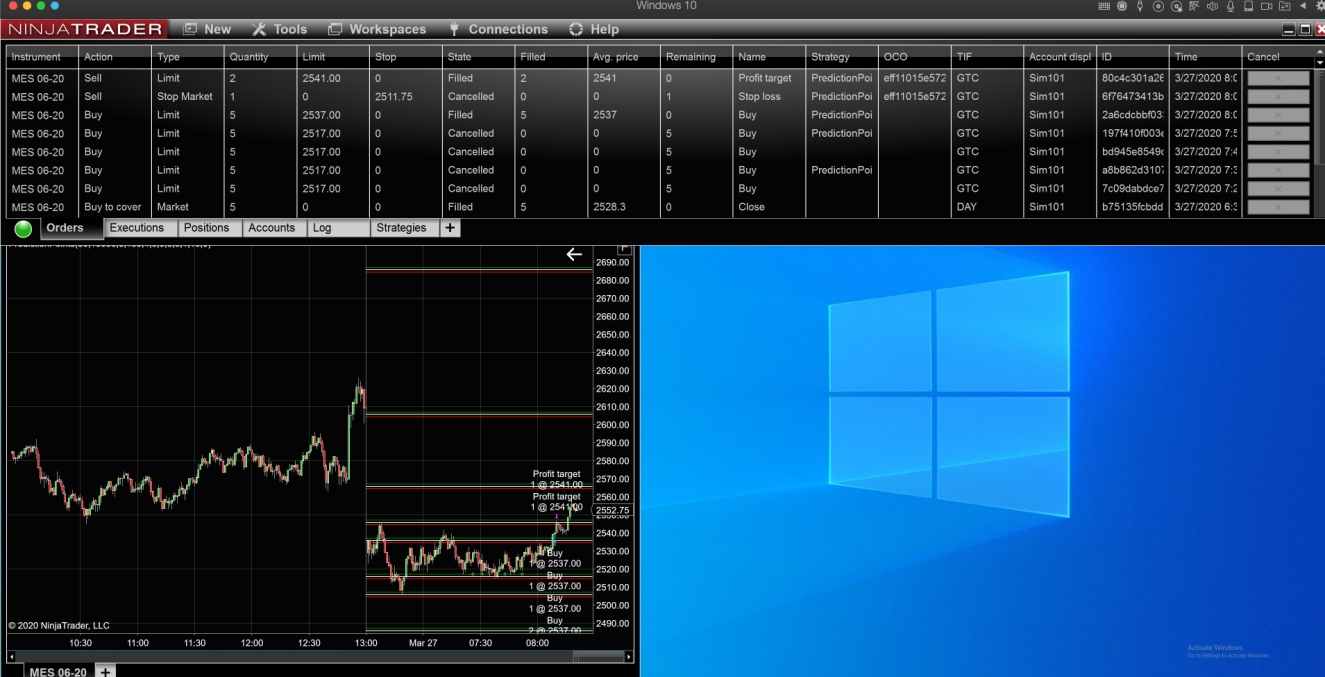Click the chart scrollbar left arrow
This screenshot has height=677, width=1325.
point(11,657)
